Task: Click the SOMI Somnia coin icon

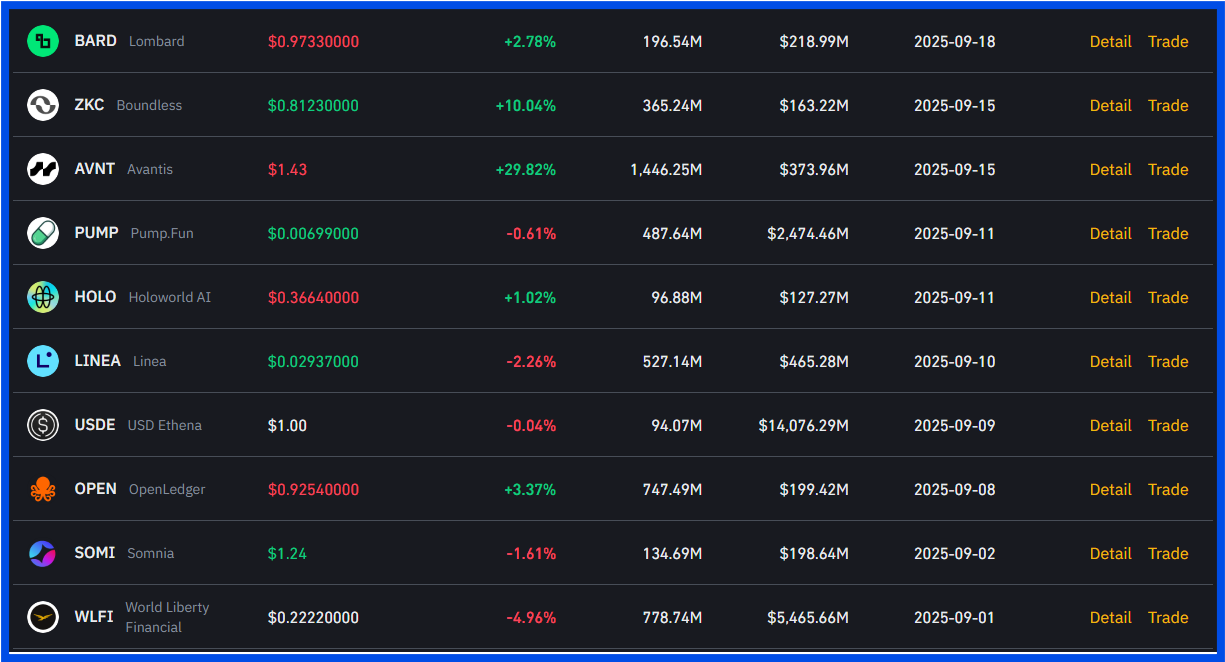Action: [x=43, y=553]
